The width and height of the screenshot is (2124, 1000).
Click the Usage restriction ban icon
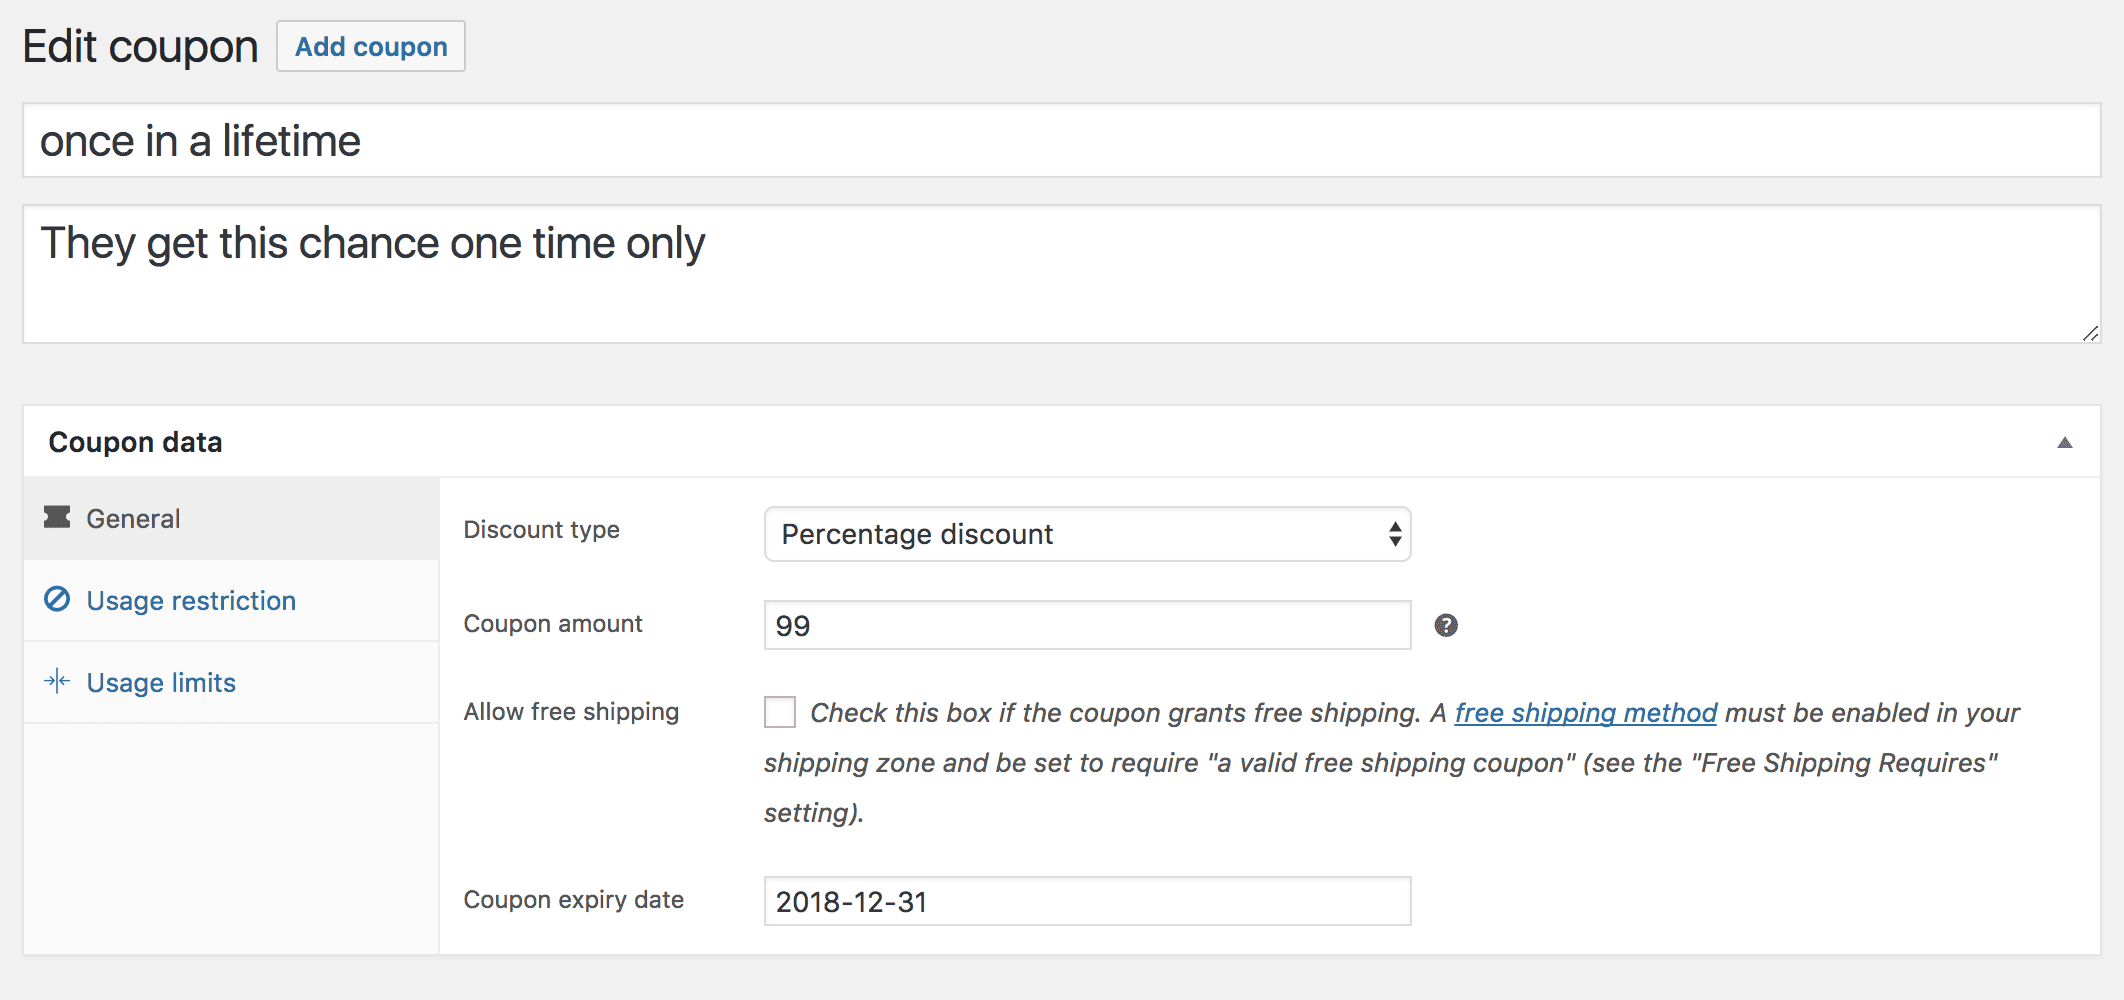click(57, 599)
